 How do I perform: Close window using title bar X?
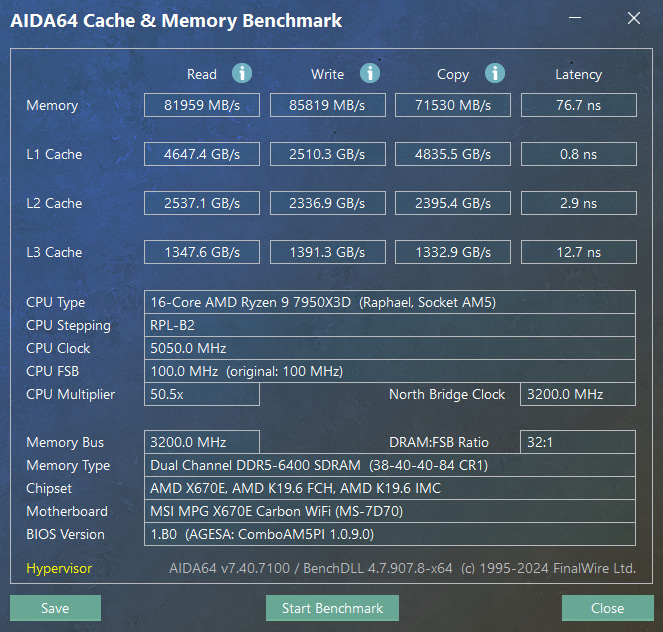pos(634,18)
